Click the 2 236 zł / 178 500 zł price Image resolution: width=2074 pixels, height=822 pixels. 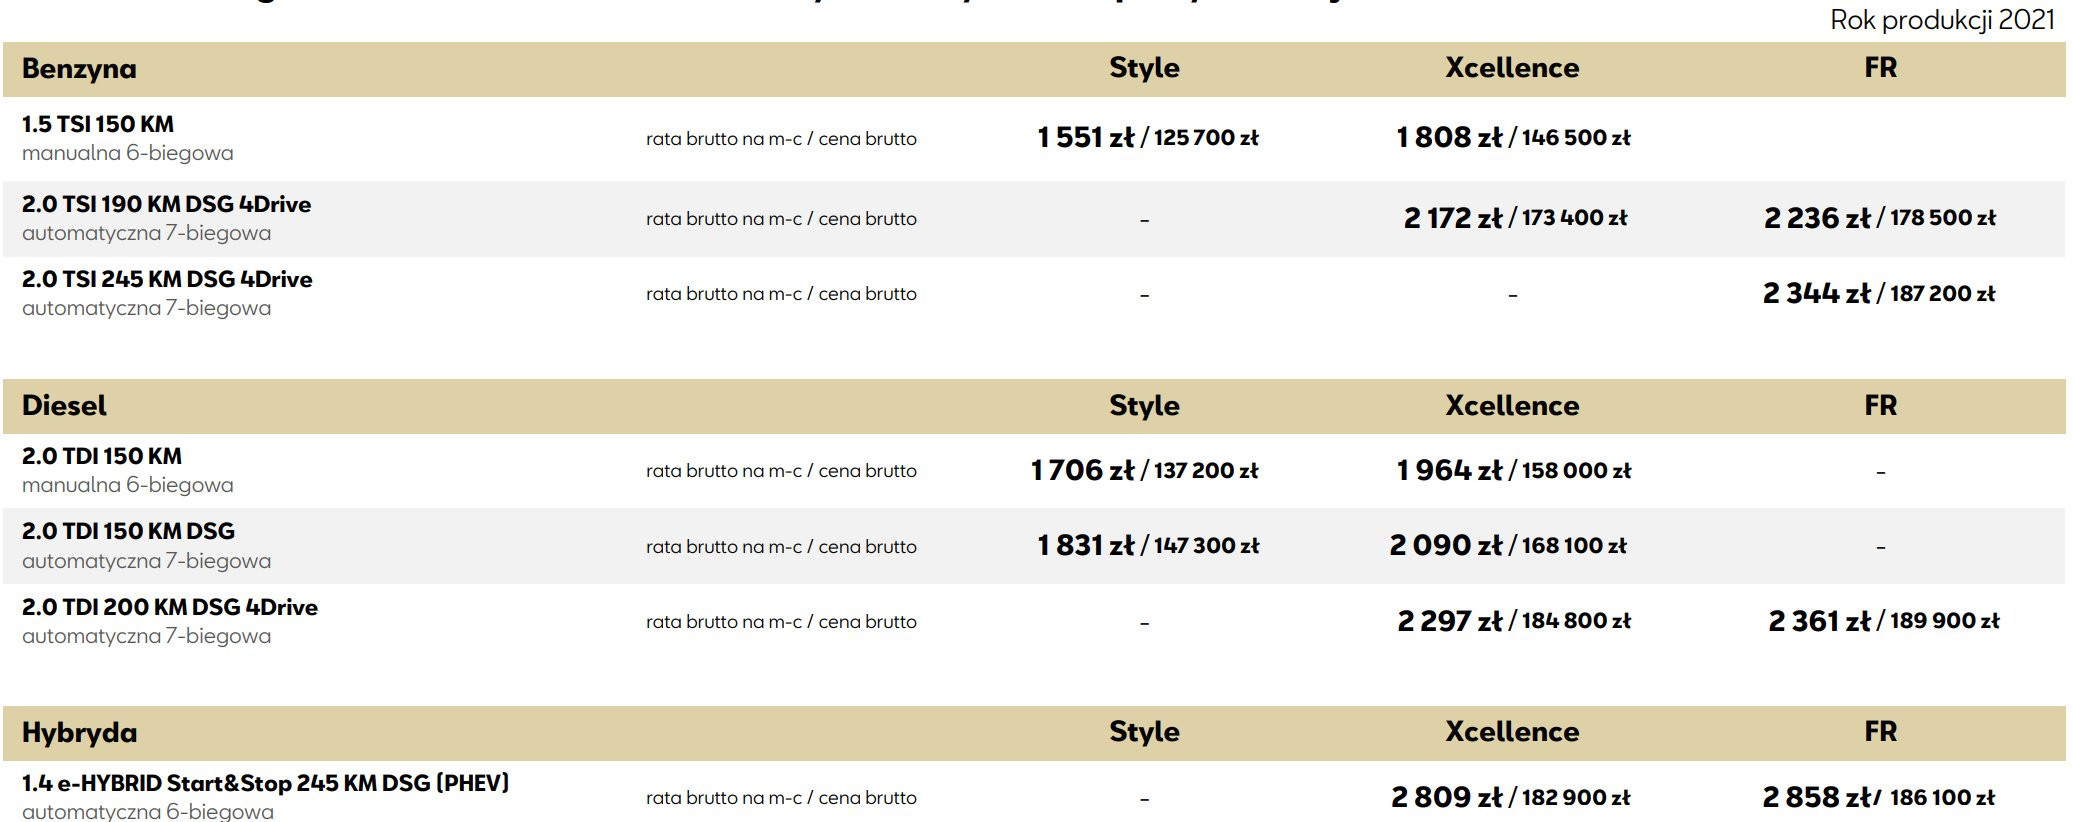1879,218
